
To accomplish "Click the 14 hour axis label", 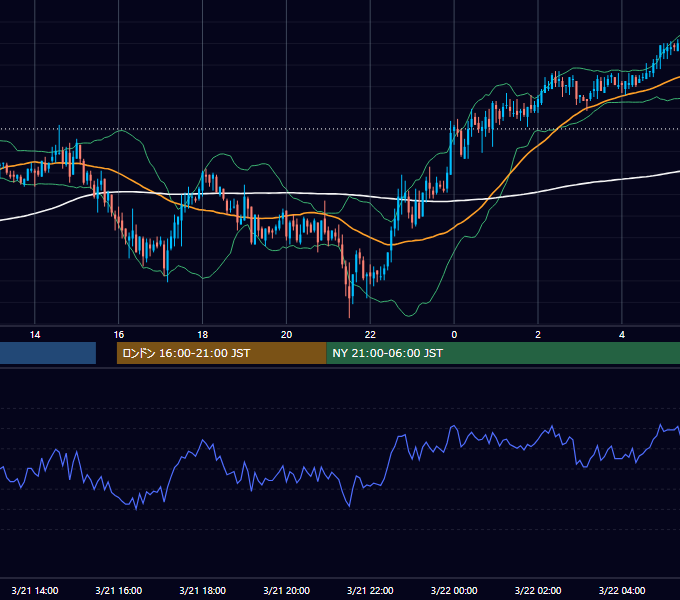I will pyautogui.click(x=35, y=335).
